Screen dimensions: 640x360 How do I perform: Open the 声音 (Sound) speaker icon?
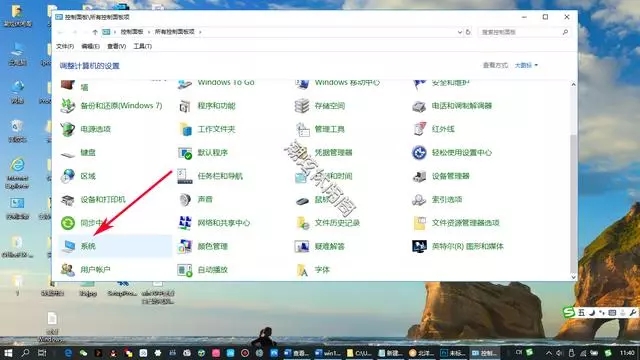click(185, 200)
